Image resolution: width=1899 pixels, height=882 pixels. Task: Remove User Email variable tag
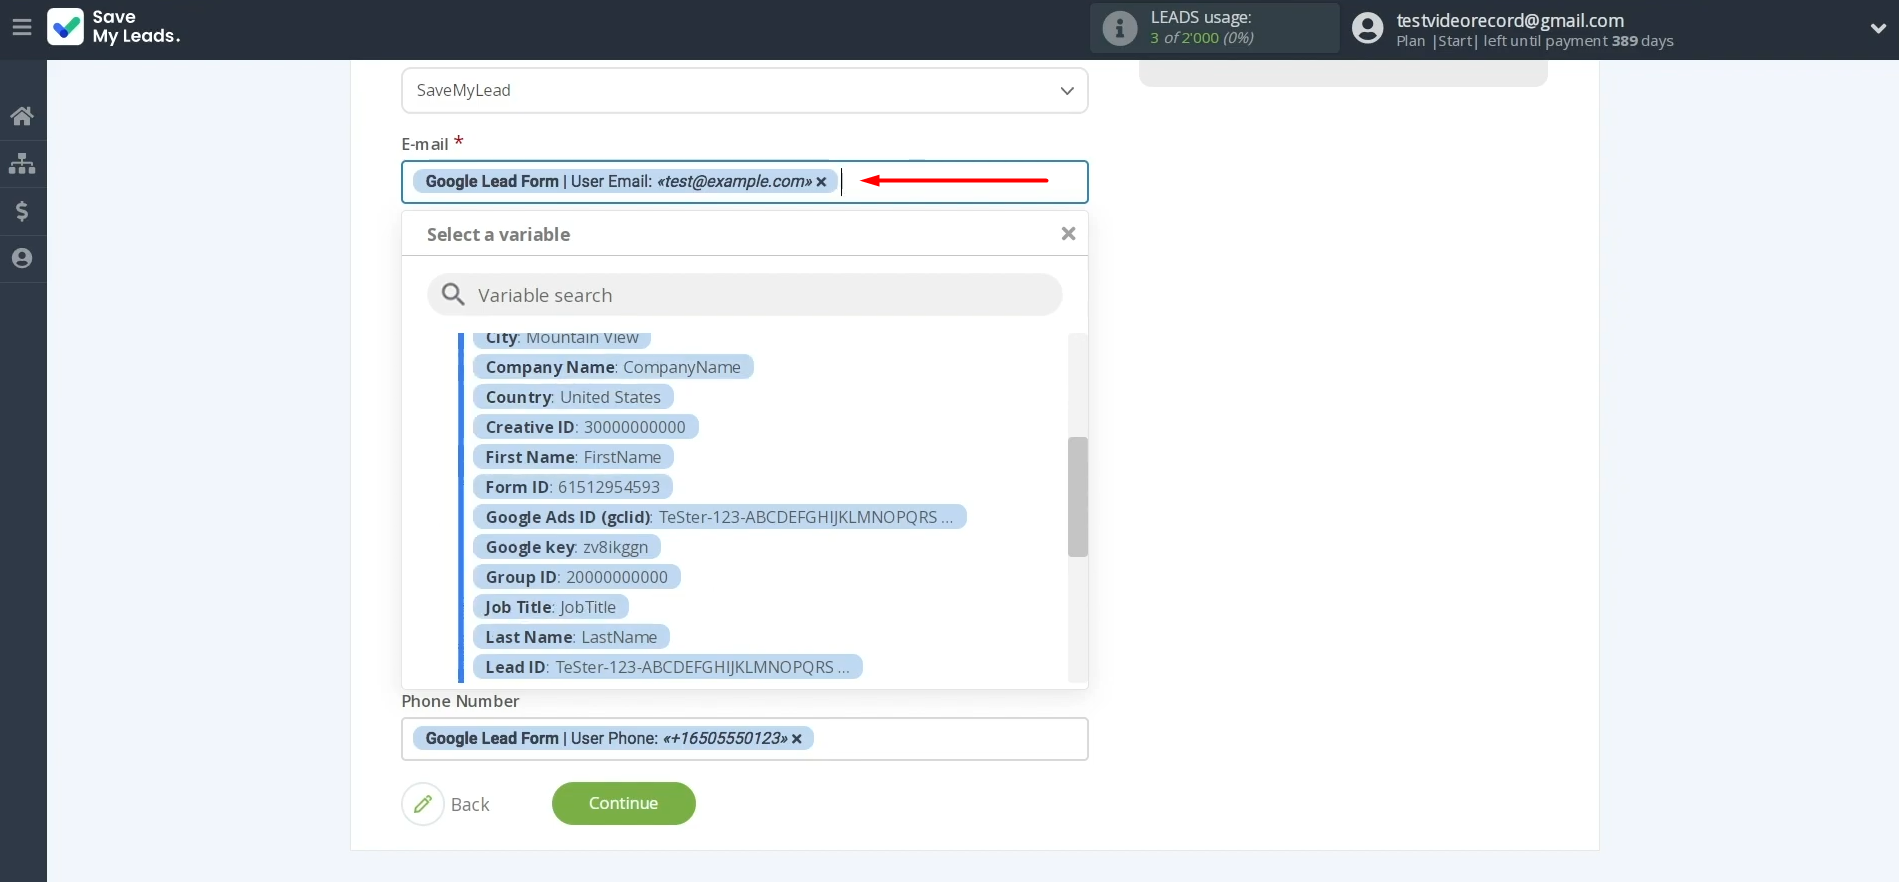(821, 182)
